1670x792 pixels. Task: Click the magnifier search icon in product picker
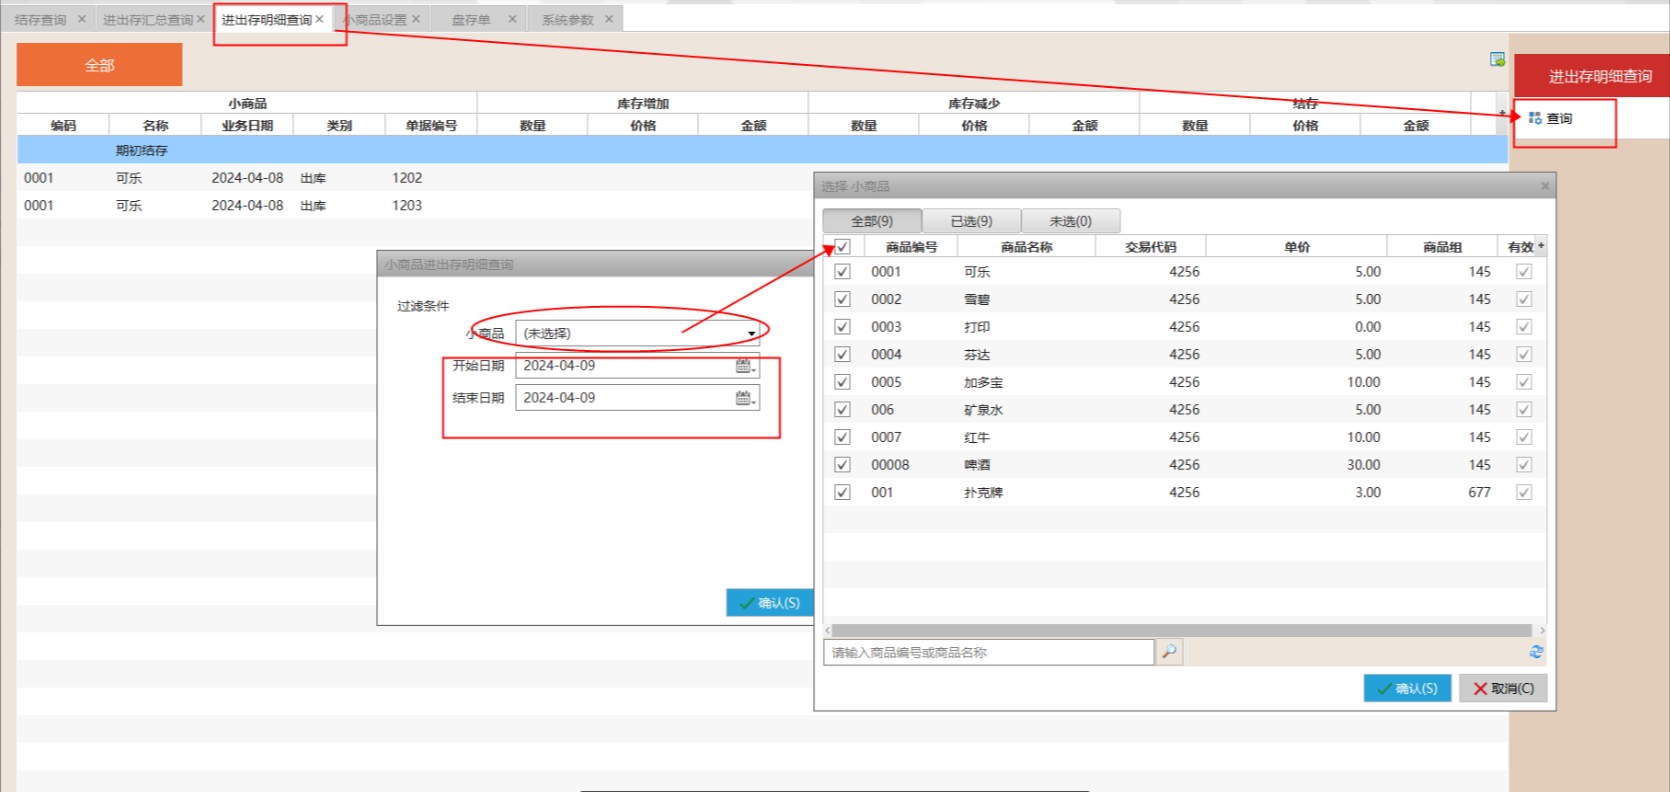[x=1168, y=652]
